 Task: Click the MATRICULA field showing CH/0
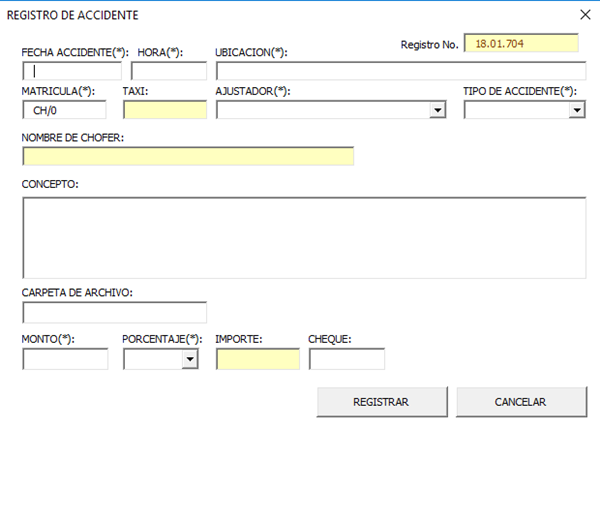point(64,110)
